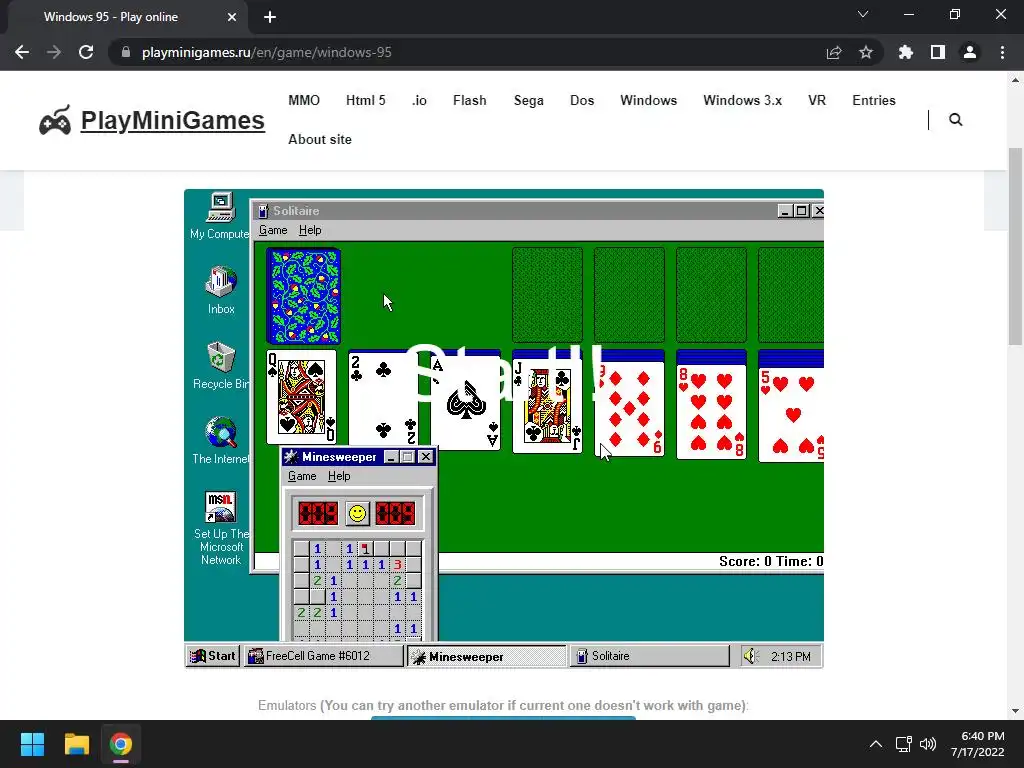The height and width of the screenshot is (768, 1024).
Task: Open the Chrome three-dot menu
Action: (x=1002, y=52)
